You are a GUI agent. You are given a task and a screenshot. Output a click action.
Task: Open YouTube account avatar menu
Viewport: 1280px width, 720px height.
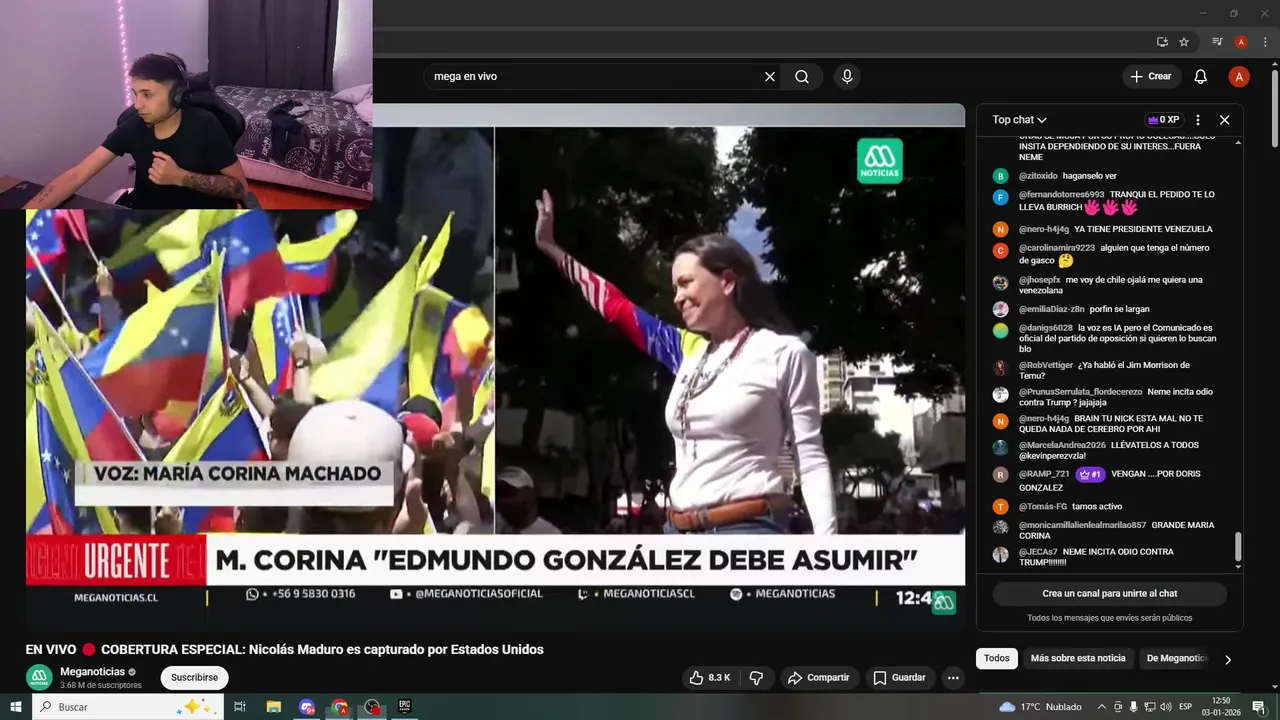[x=1239, y=77]
